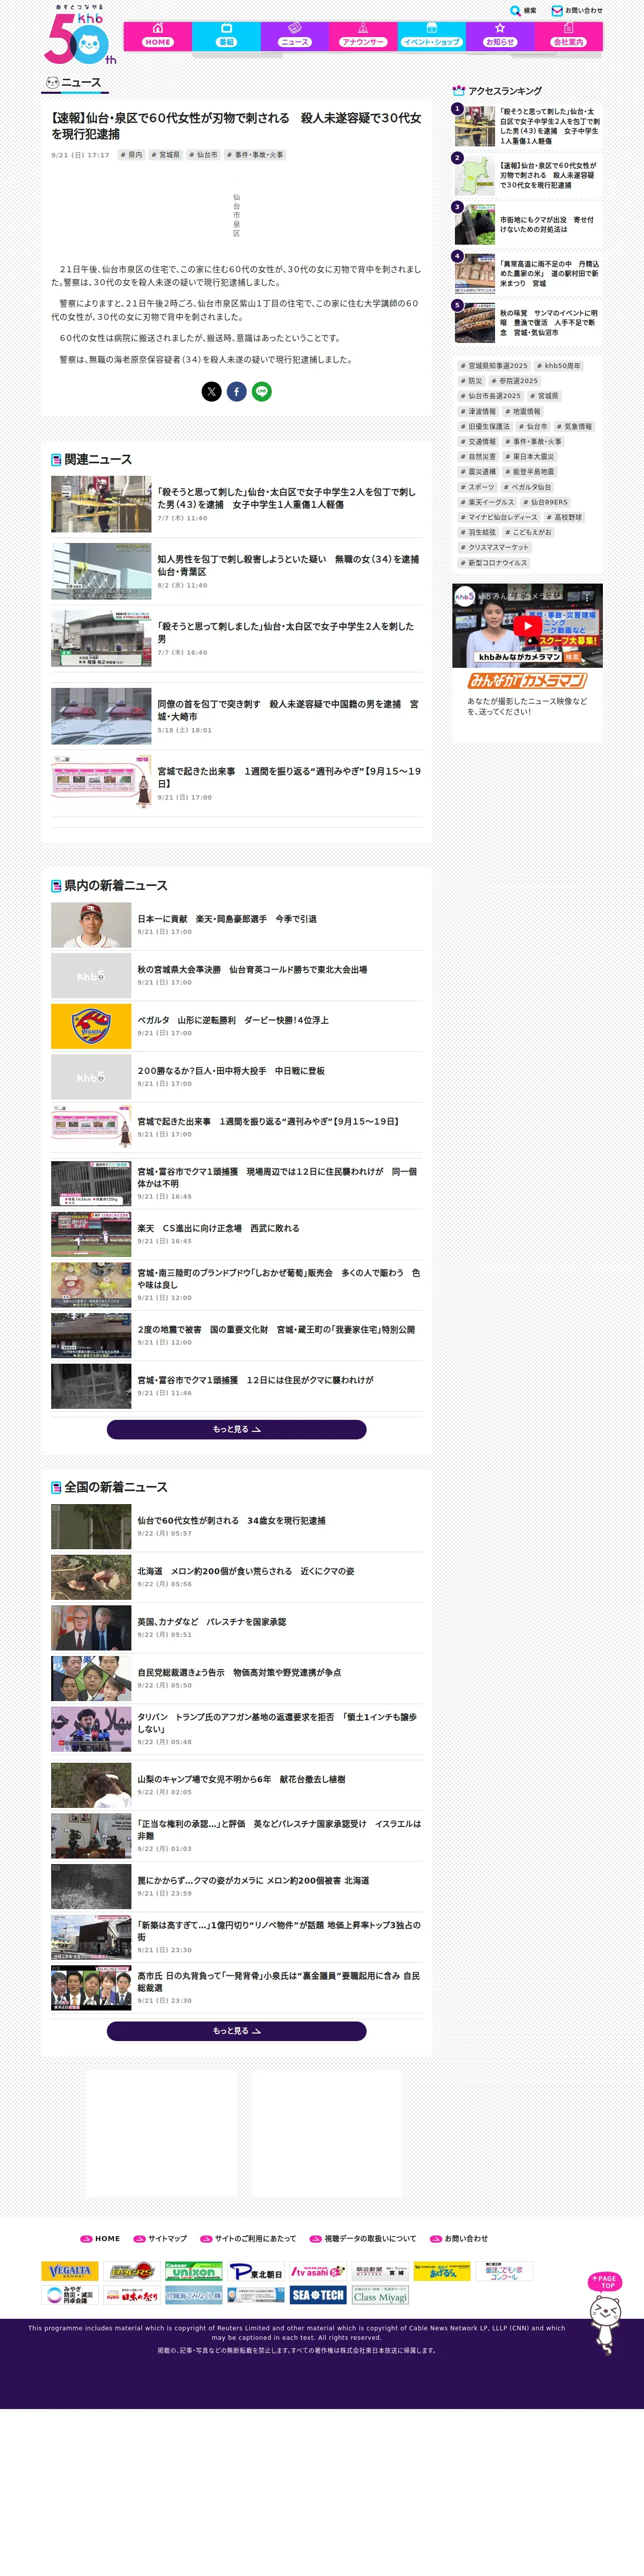The width and height of the screenshot is (644, 2576).
Task: Open 北海道 メロン約200個 article
Action: (236, 1577)
